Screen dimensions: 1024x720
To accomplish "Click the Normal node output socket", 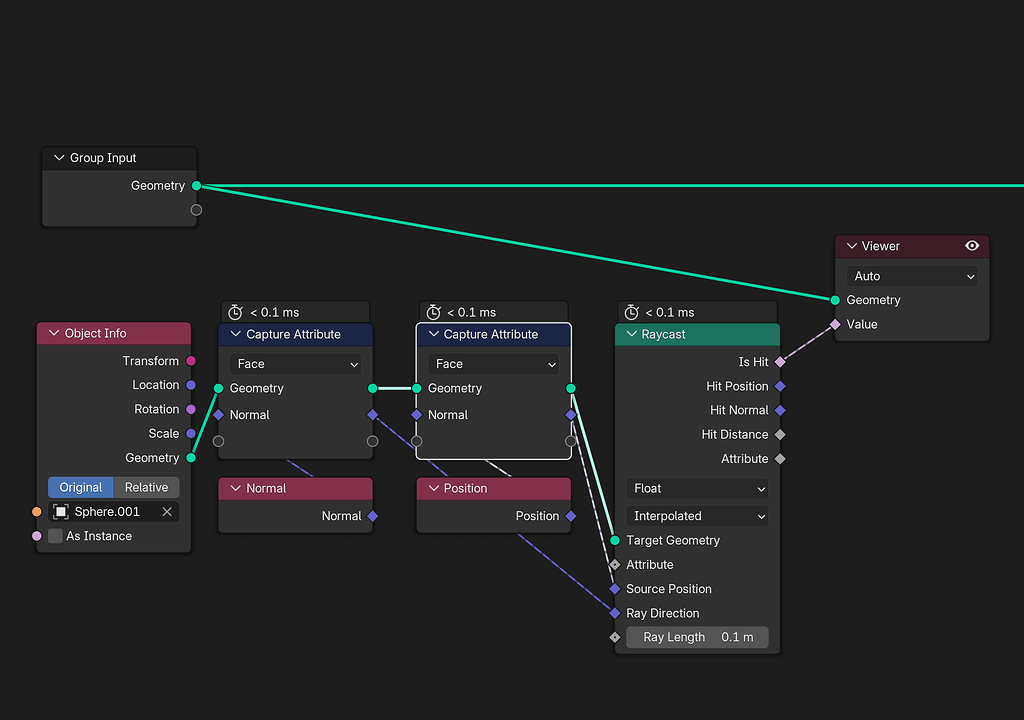I will coord(372,516).
